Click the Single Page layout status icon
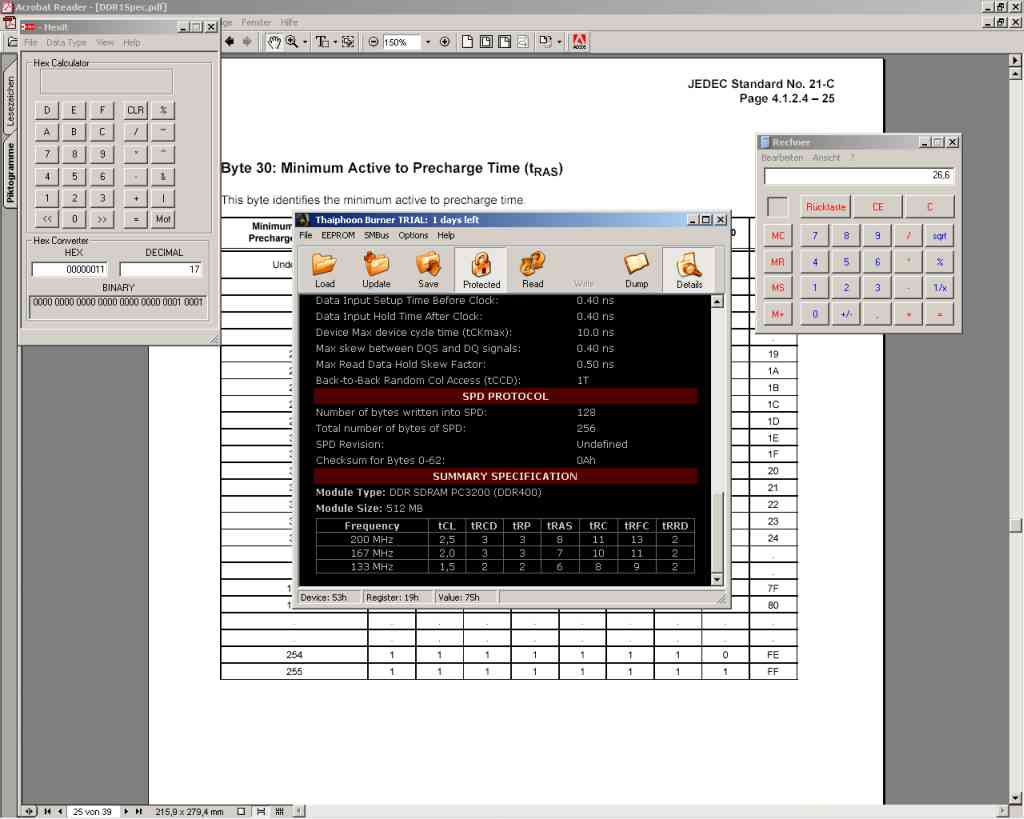Screen dimensions: 1024x819 [x=242, y=812]
